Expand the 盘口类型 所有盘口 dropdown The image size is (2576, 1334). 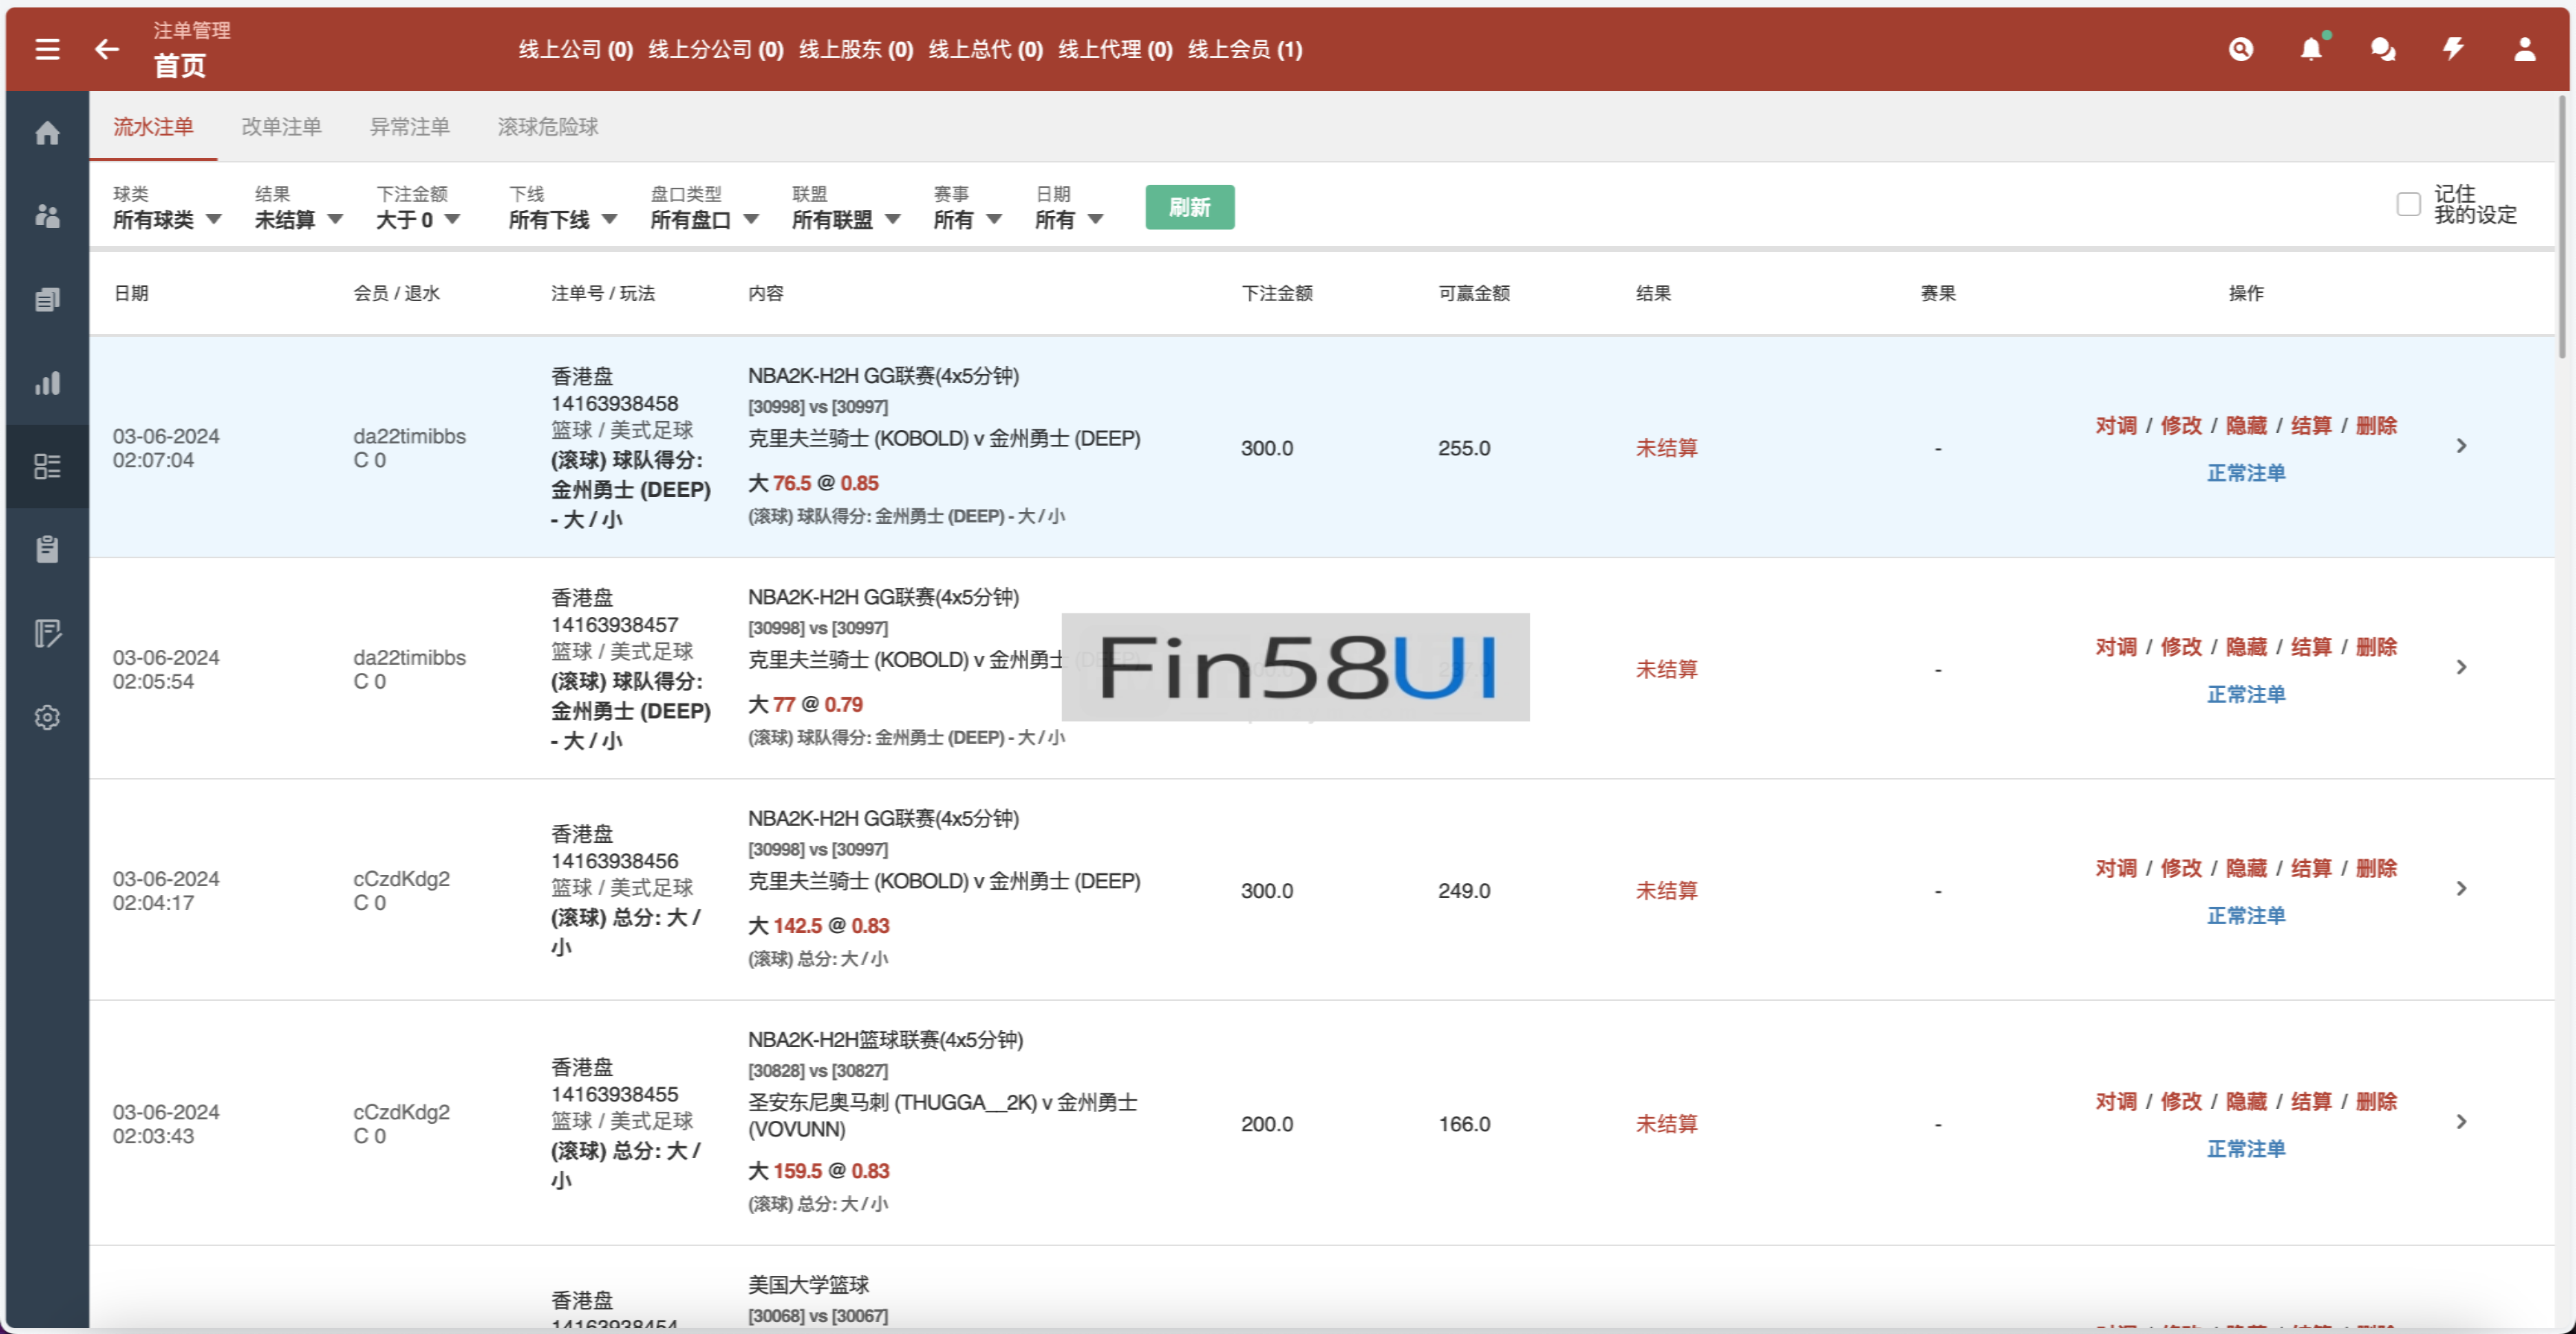[x=704, y=219]
